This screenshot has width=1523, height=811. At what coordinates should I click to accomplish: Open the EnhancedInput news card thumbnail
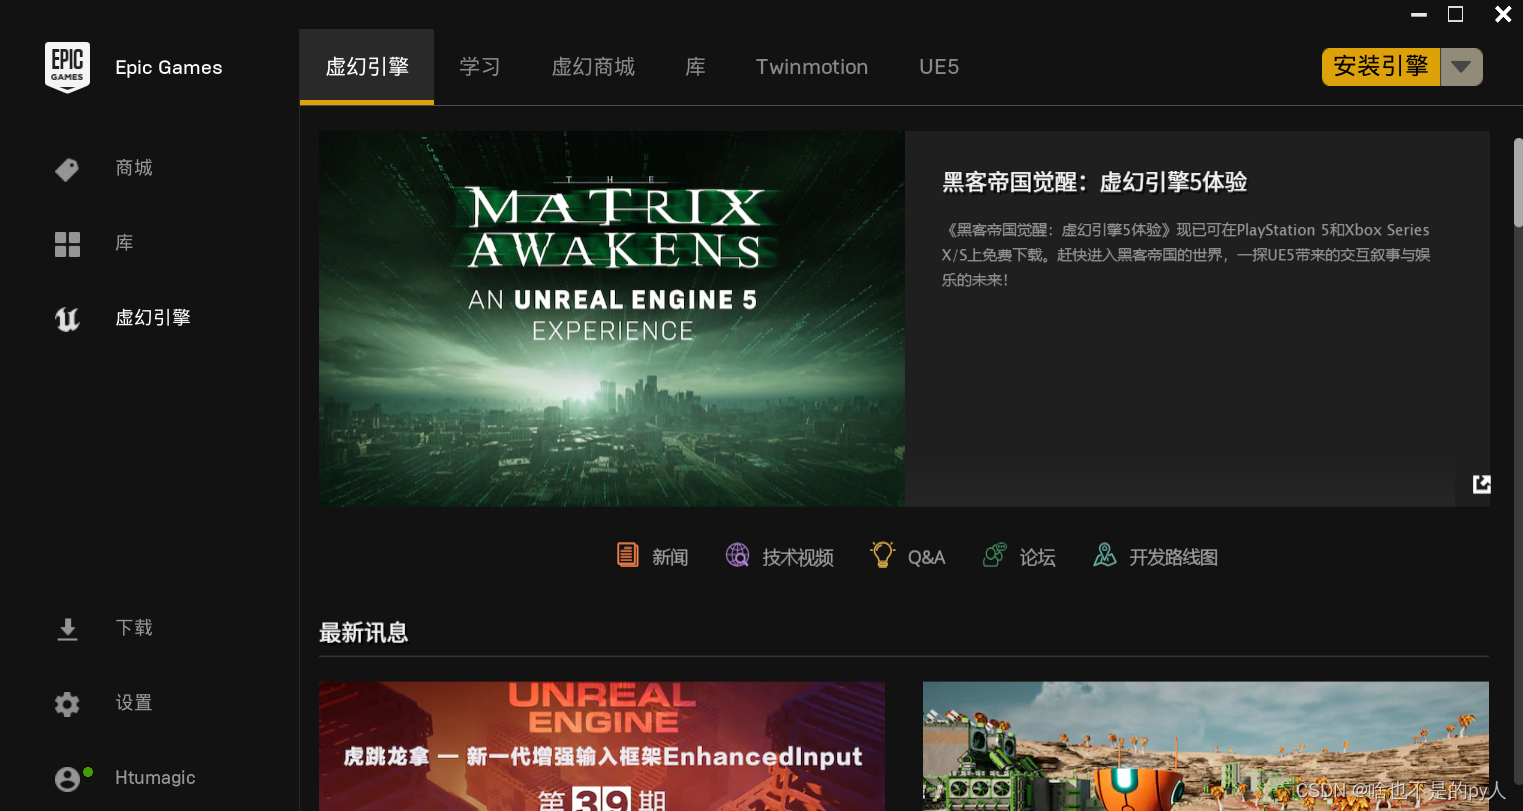tap(602, 746)
